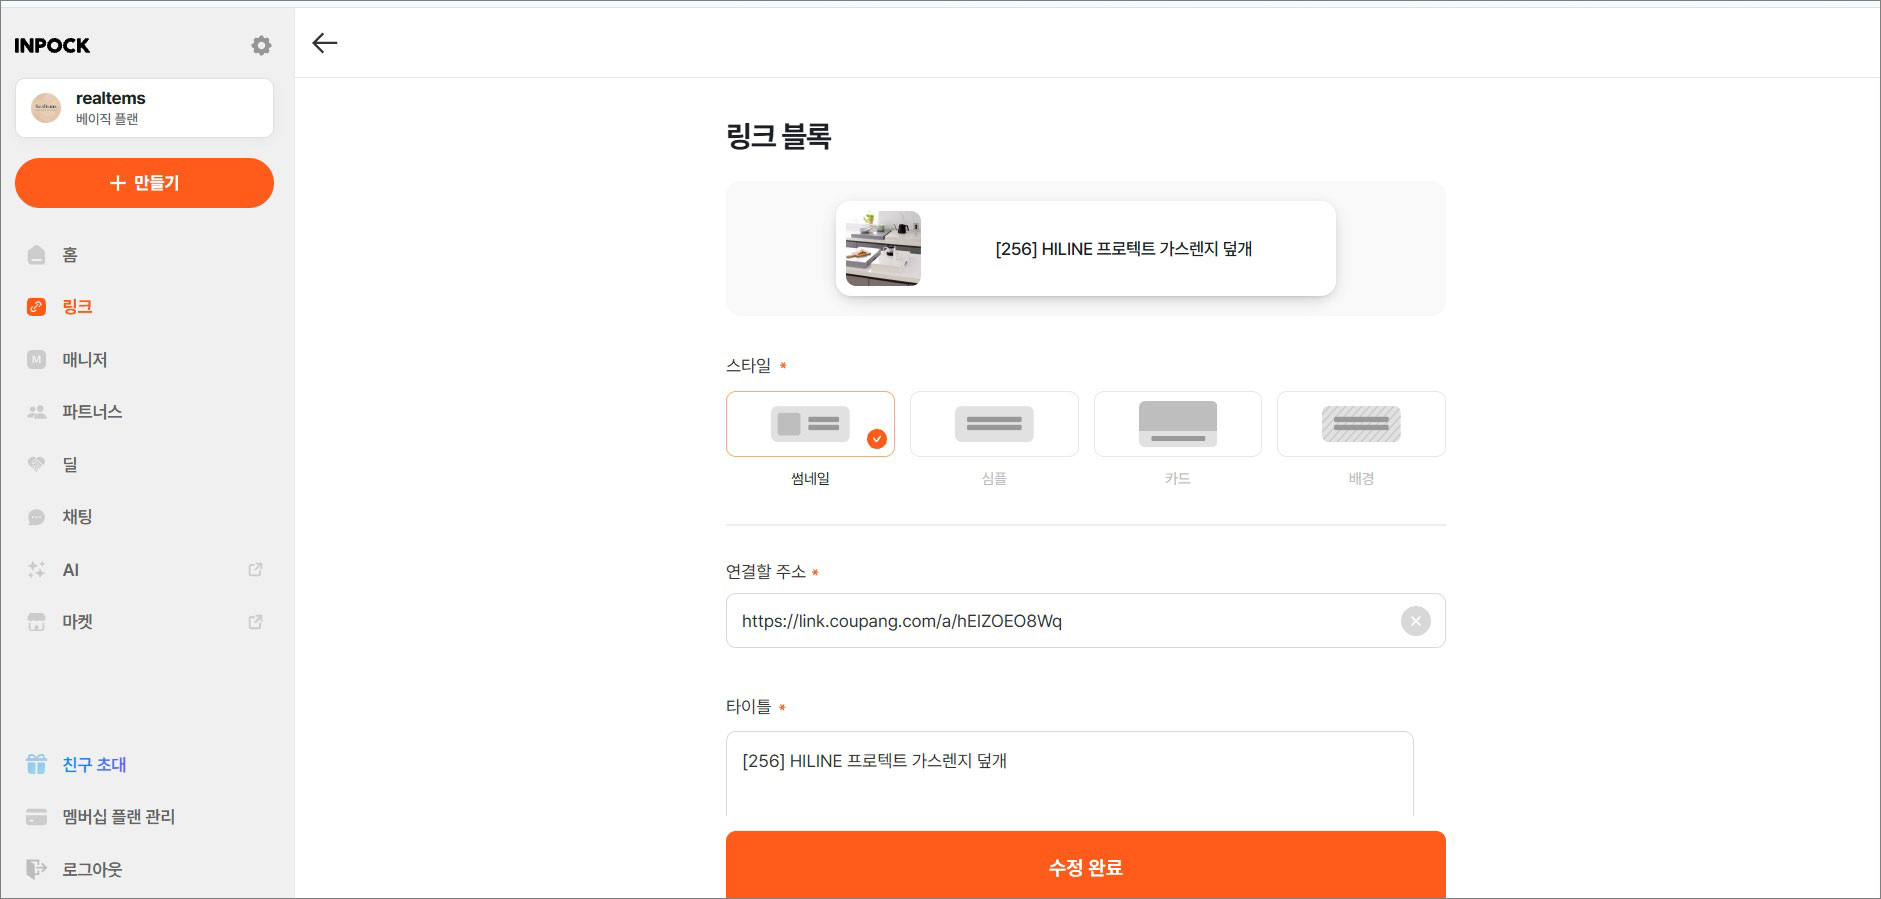Clear the 연결할 주소 URL field
Viewport: 1881px width, 899px height.
(1415, 621)
